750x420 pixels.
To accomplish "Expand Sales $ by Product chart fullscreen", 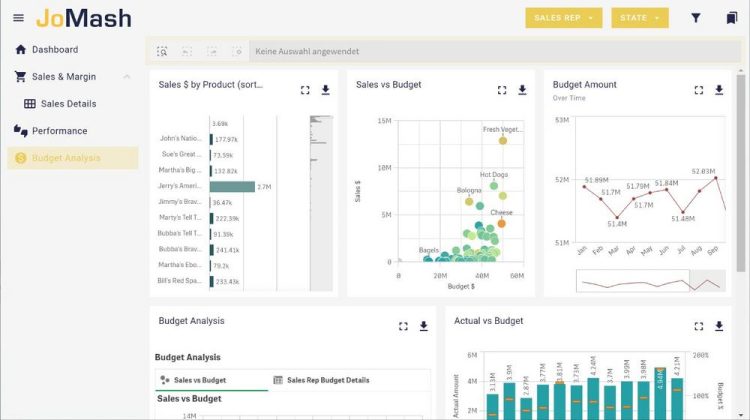I will [305, 90].
